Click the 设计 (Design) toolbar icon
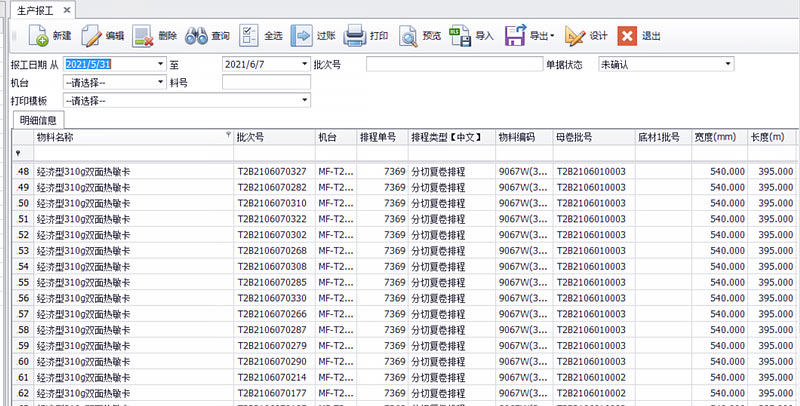Image resolution: width=800 pixels, height=406 pixels. 575,36
